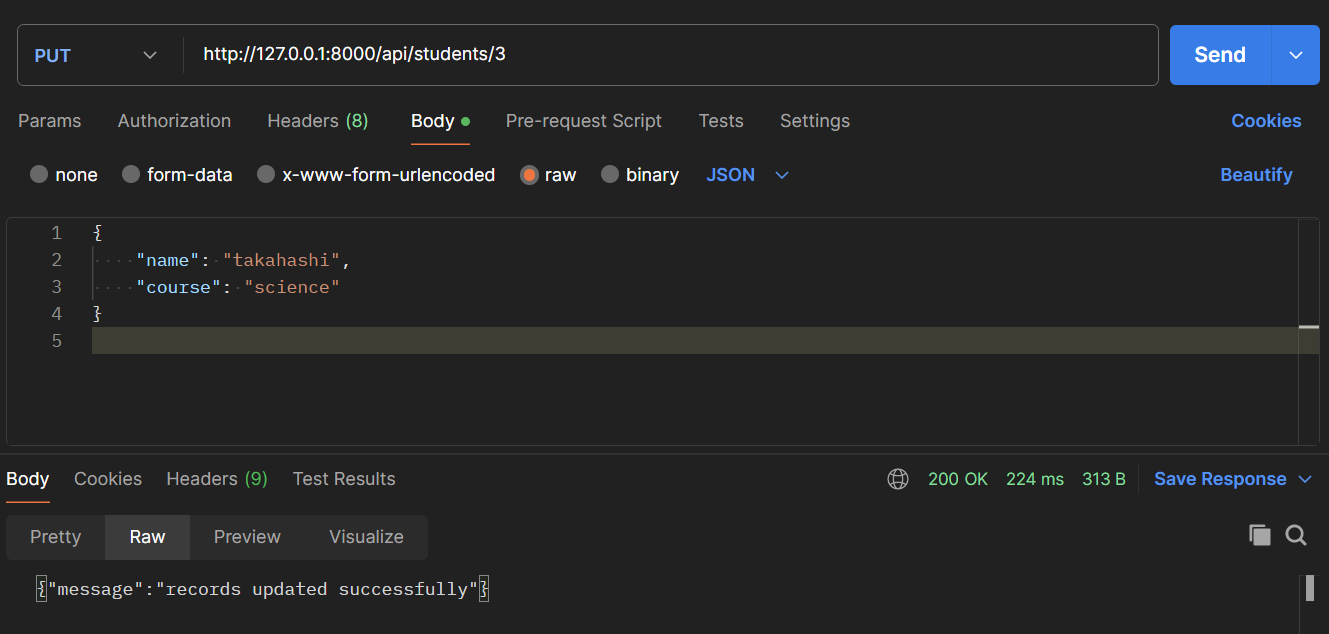Image resolution: width=1329 pixels, height=634 pixels.
Task: Switch to the Preview response tab
Action: 246,537
